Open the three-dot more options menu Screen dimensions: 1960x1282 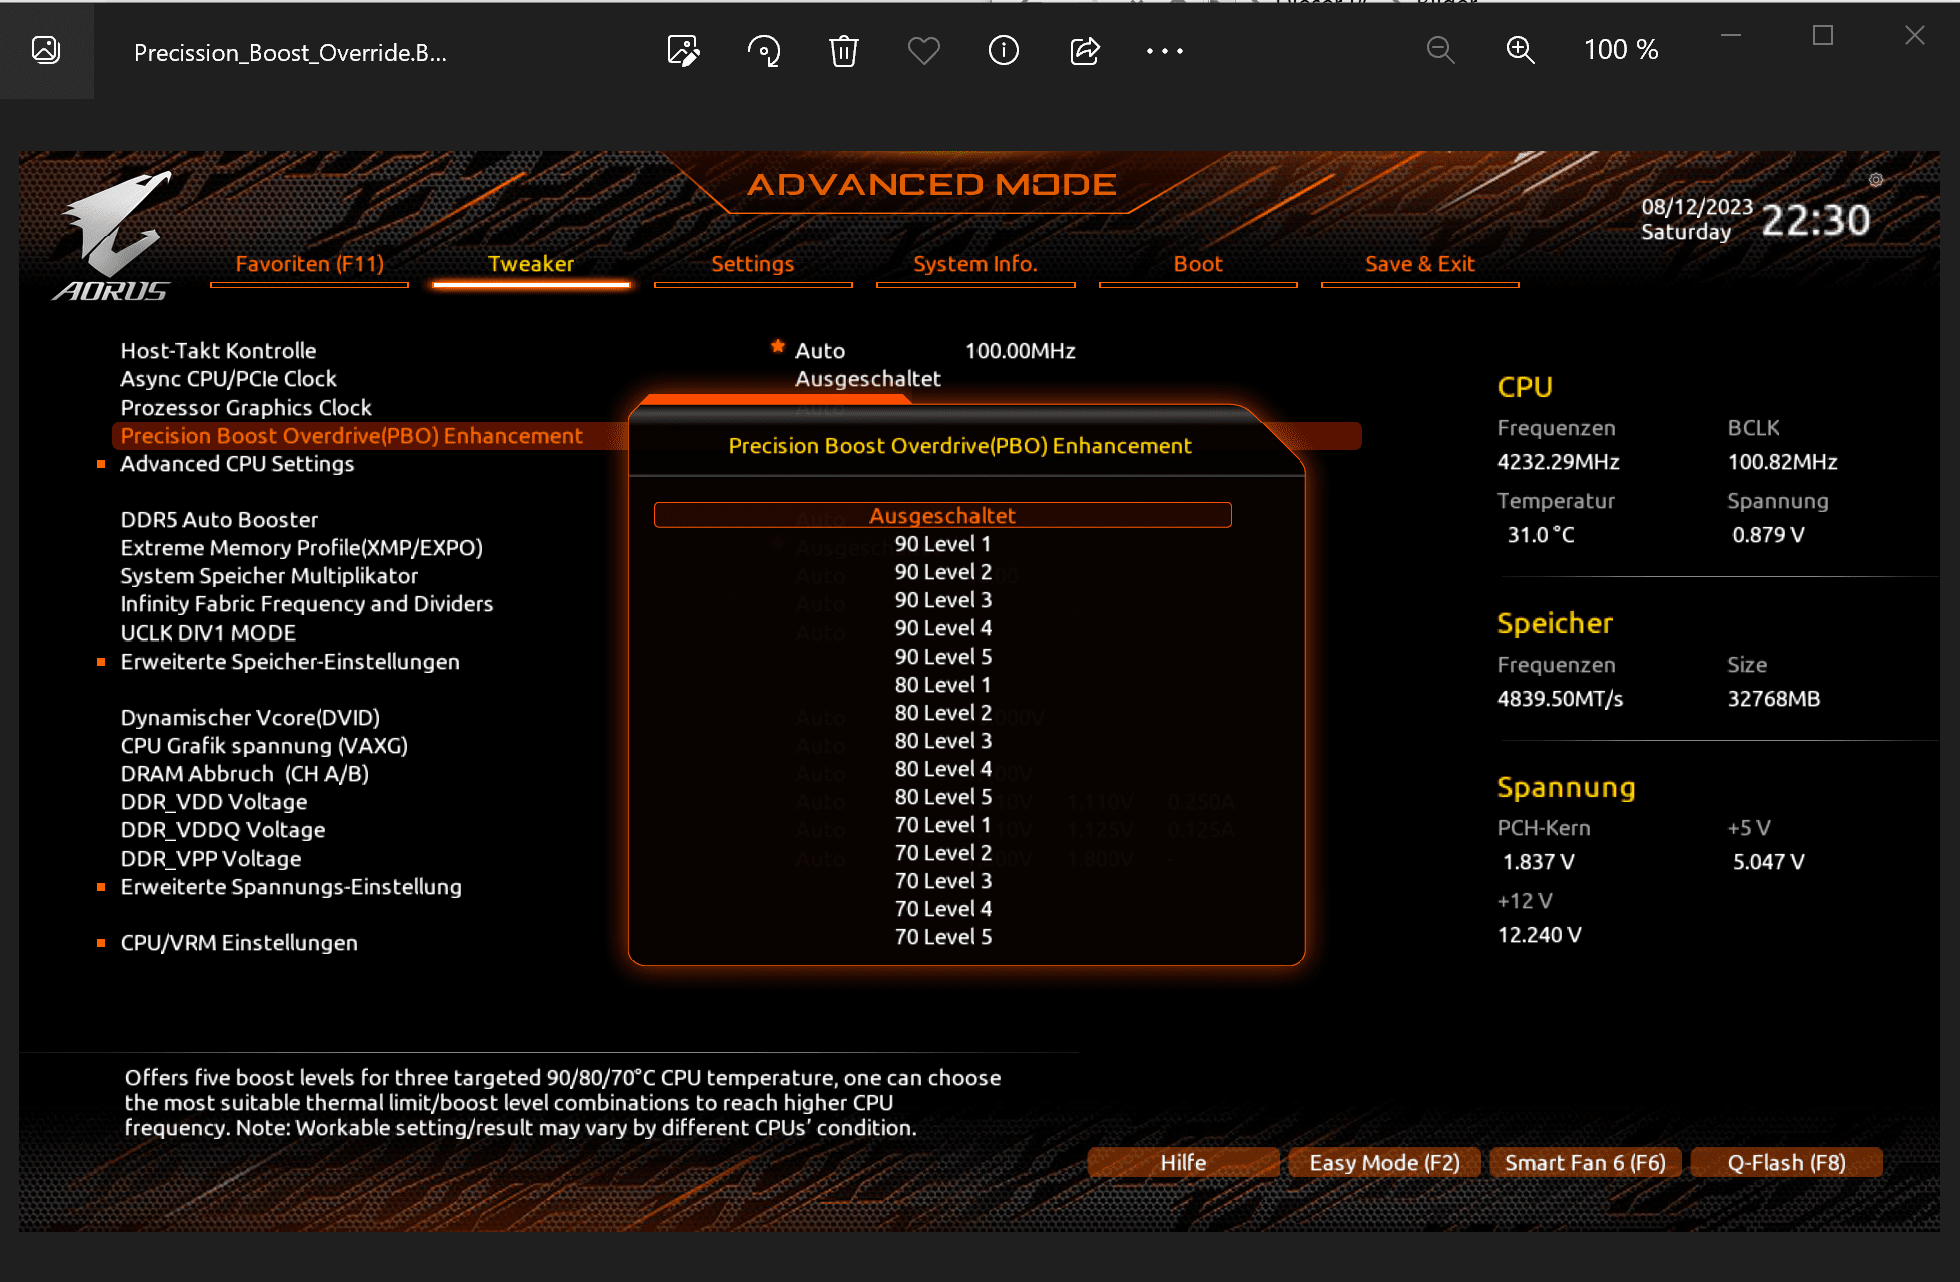[x=1165, y=50]
